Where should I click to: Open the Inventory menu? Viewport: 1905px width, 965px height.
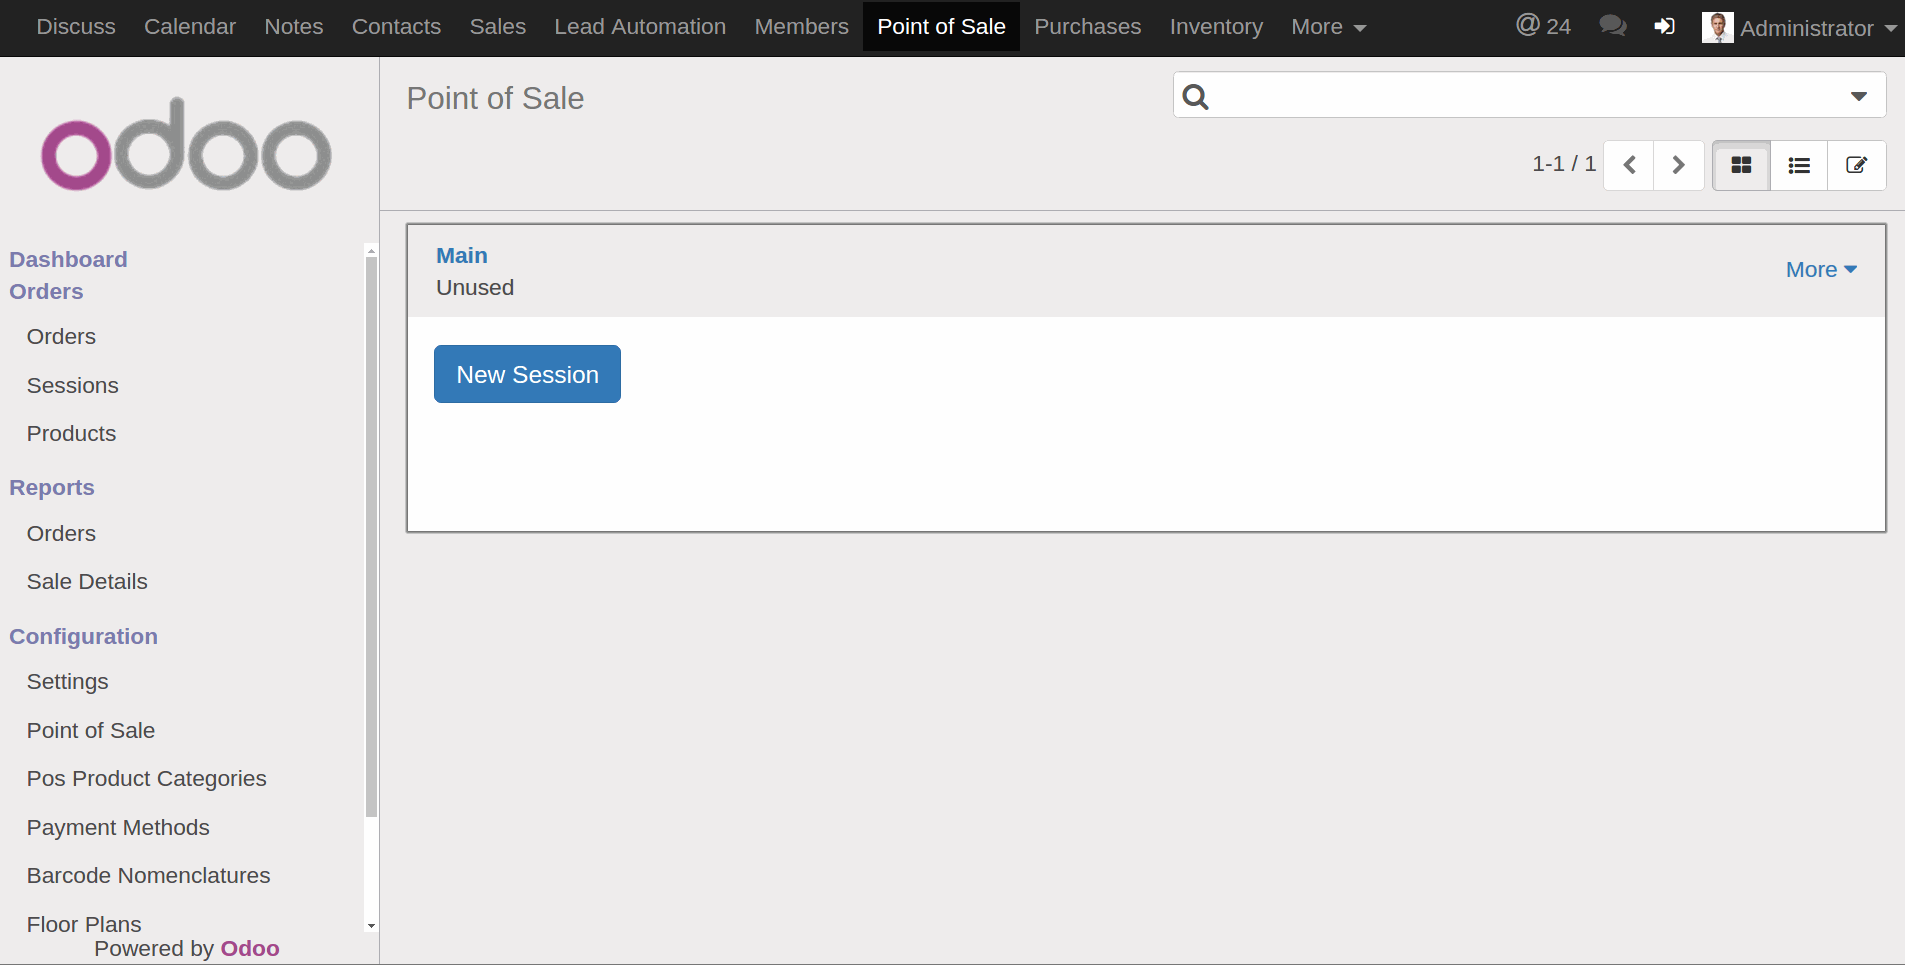click(x=1216, y=27)
